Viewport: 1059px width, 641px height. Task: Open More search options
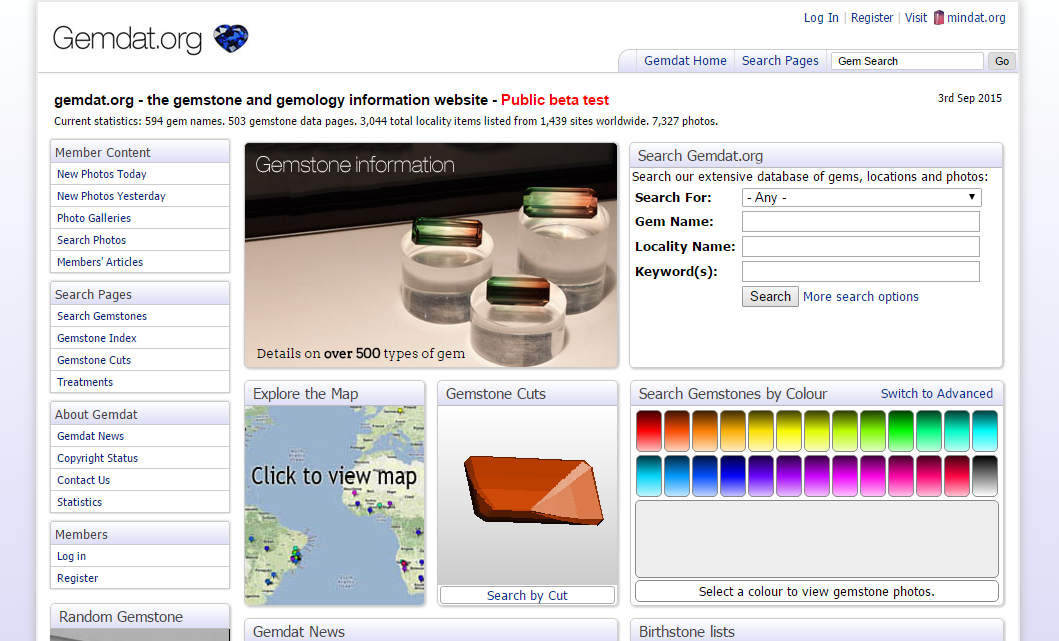[x=860, y=297]
